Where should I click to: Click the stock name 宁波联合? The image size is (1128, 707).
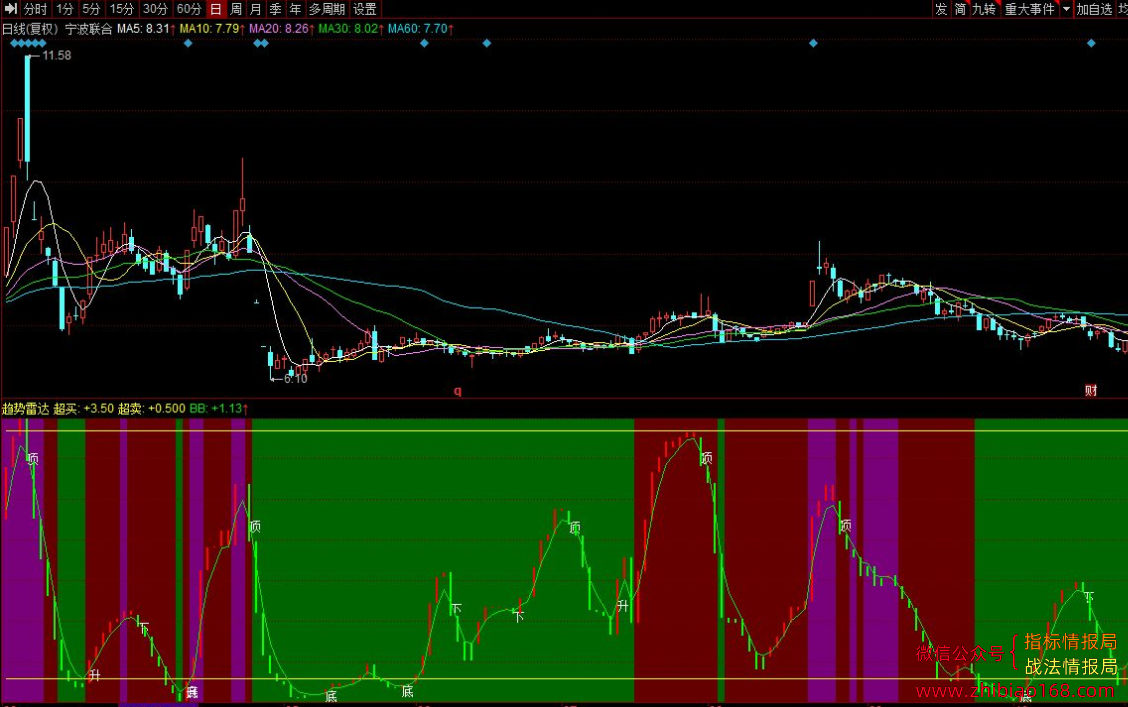point(88,29)
